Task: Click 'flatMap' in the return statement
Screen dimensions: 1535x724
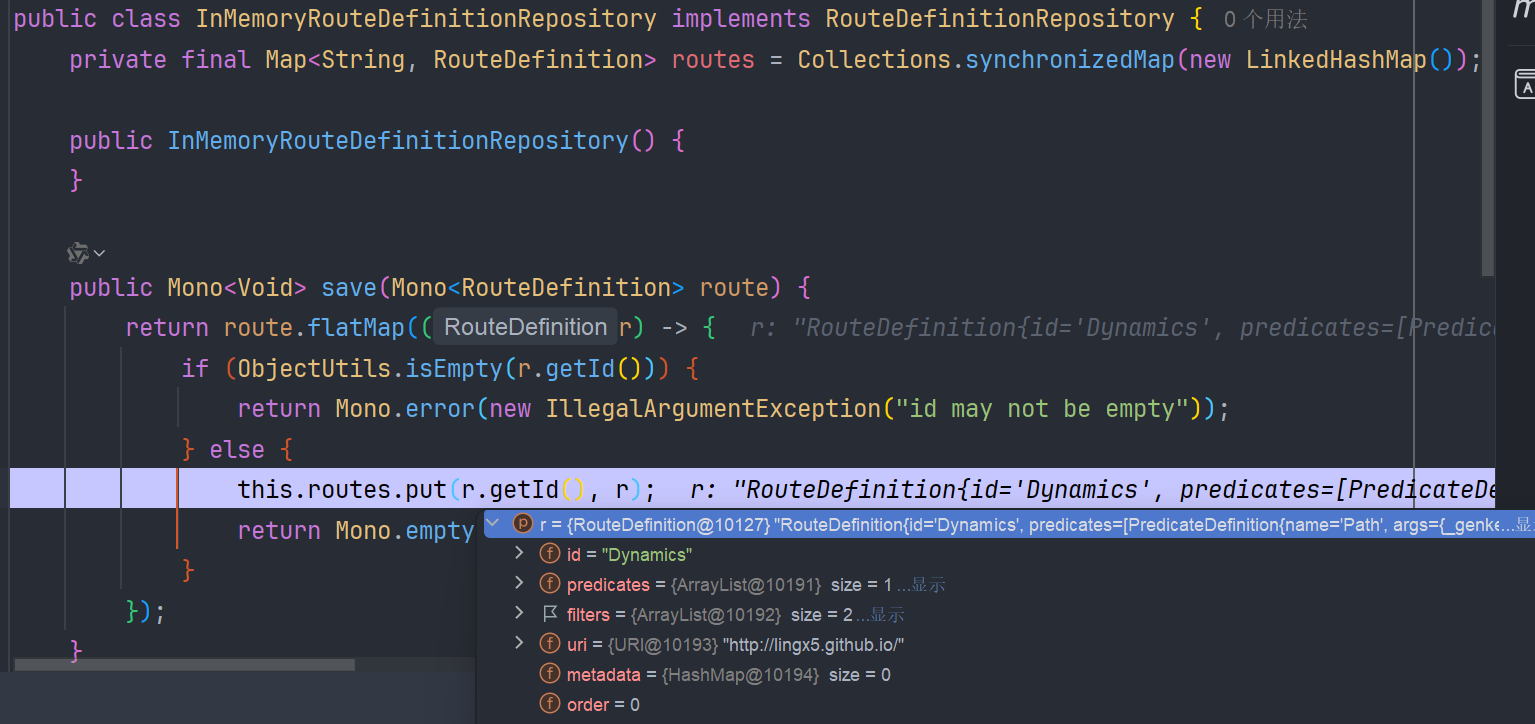Action: 356,327
